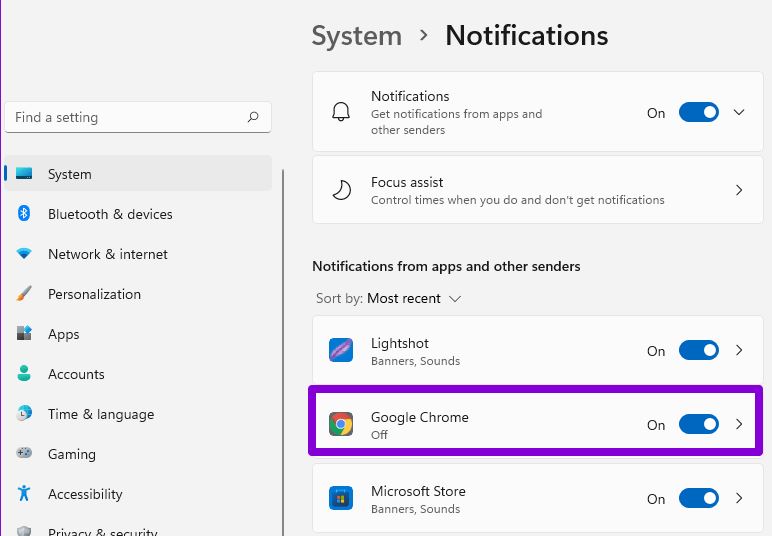Viewport: 772px width, 536px height.
Task: Open Google Chrome settings via its chevron
Action: tap(739, 424)
